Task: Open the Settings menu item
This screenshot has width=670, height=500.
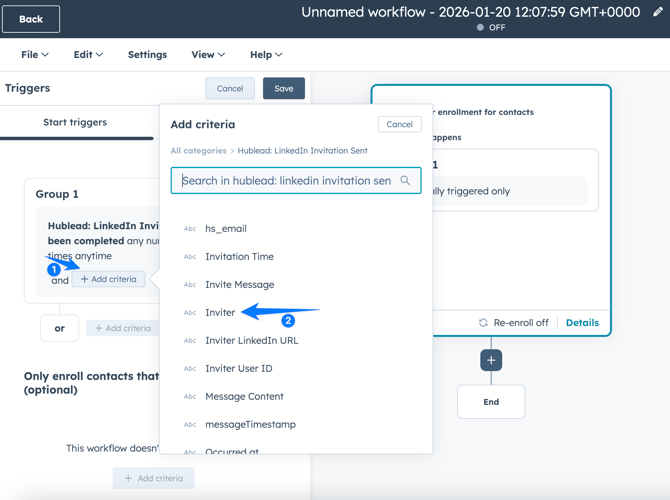Action: coord(147,55)
